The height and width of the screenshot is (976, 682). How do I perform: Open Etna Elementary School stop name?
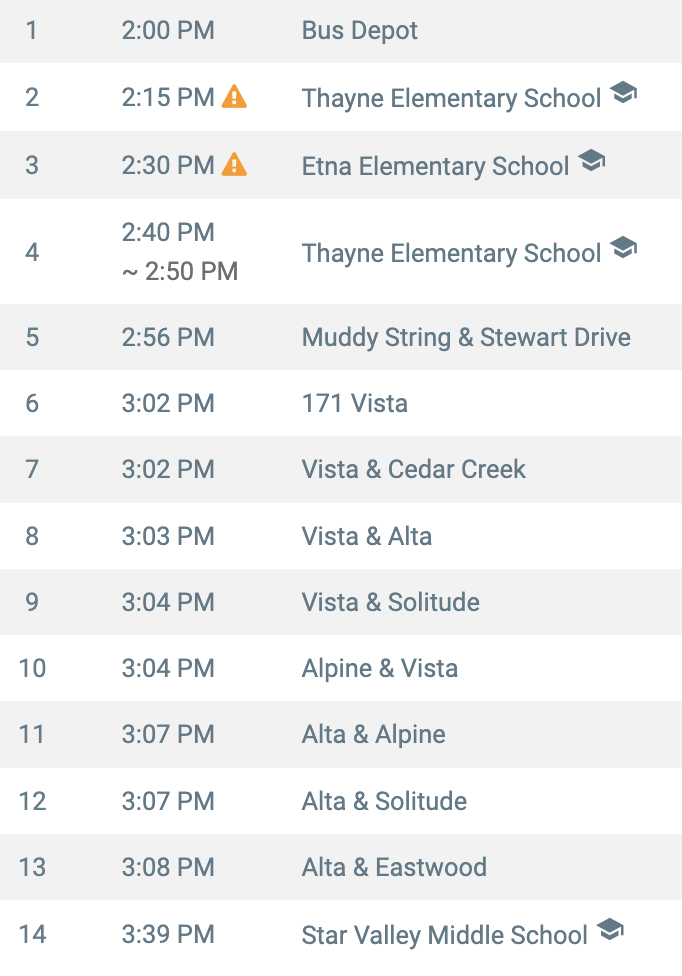pos(436,166)
